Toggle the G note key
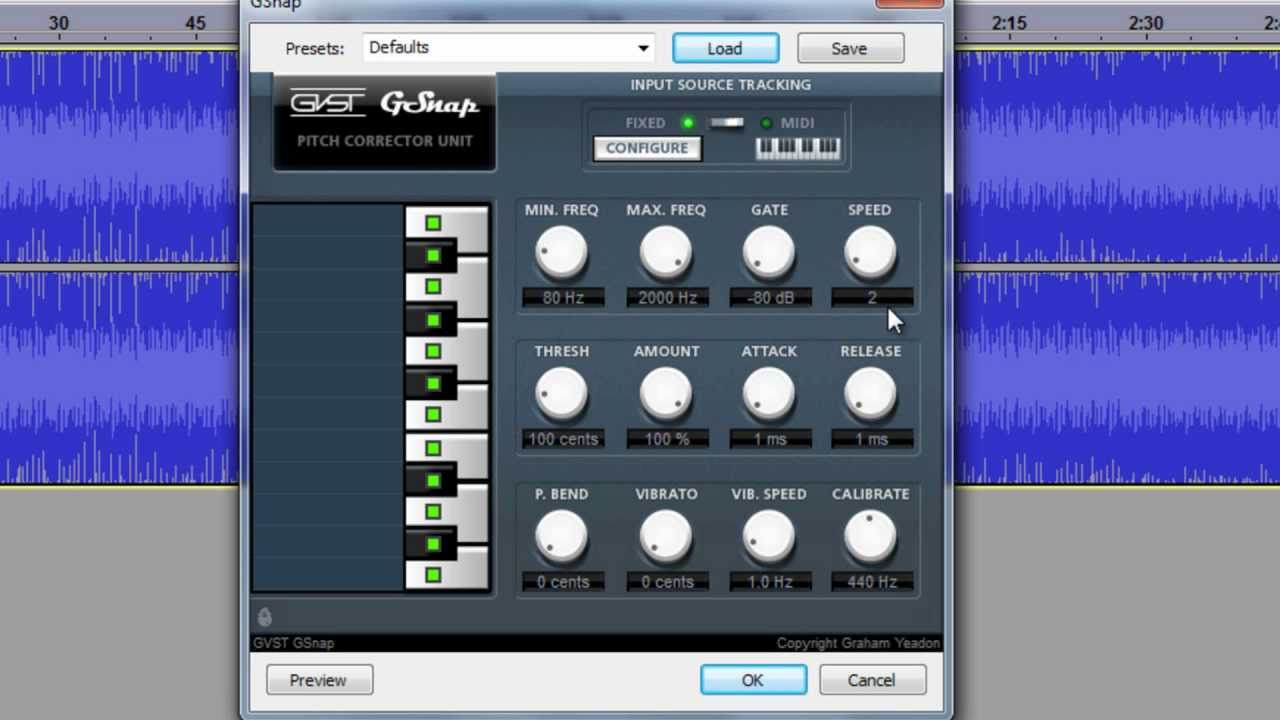This screenshot has width=1280, height=720. (x=433, y=351)
